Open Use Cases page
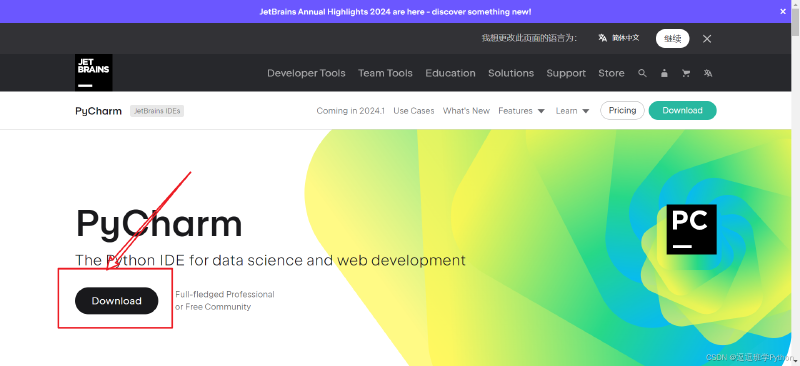This screenshot has width=800, height=366. (x=414, y=111)
